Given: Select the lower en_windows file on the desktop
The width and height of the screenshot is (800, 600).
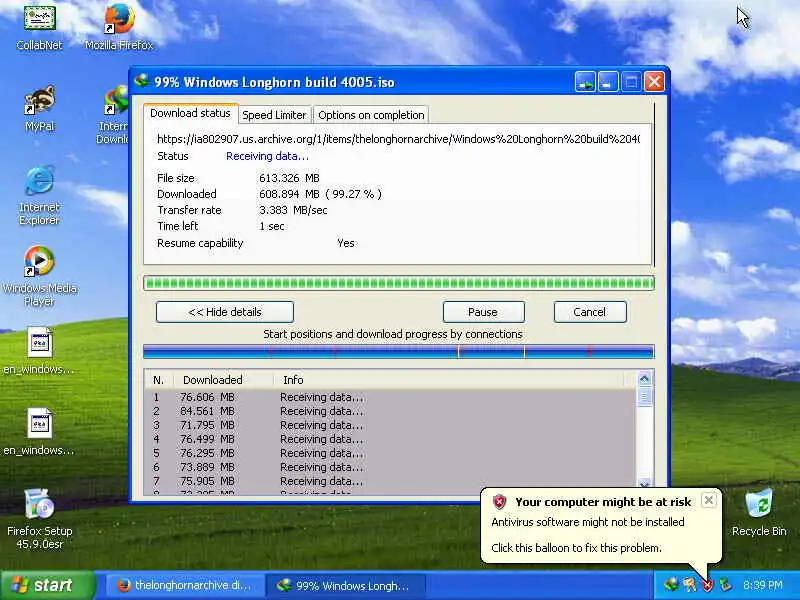Looking at the screenshot, I should 39,432.
